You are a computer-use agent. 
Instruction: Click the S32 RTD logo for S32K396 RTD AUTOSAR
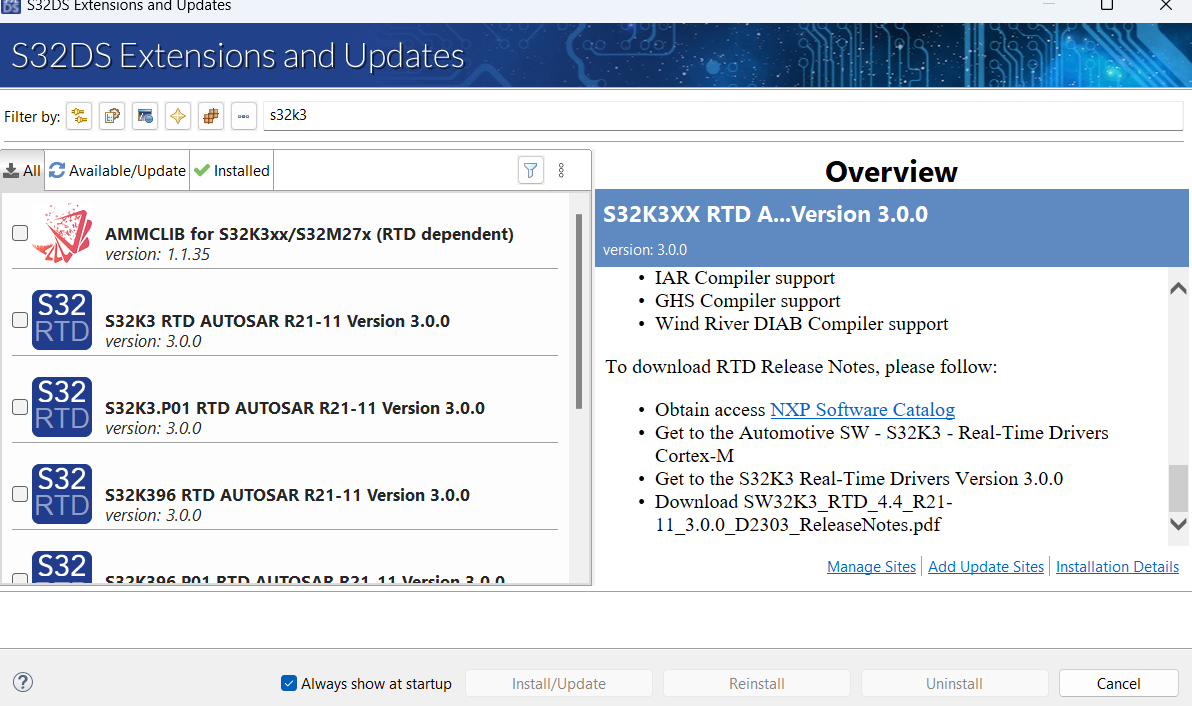[x=62, y=494]
